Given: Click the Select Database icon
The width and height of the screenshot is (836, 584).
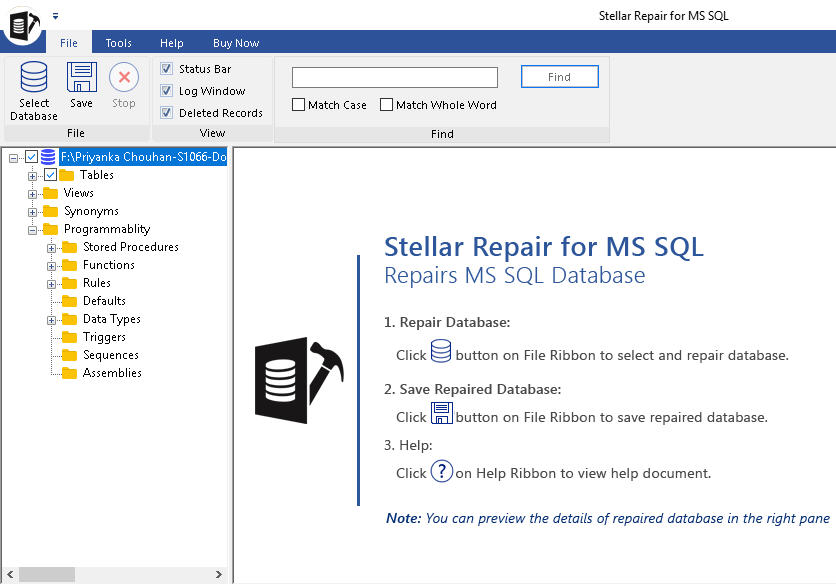Looking at the screenshot, I should click(x=34, y=77).
